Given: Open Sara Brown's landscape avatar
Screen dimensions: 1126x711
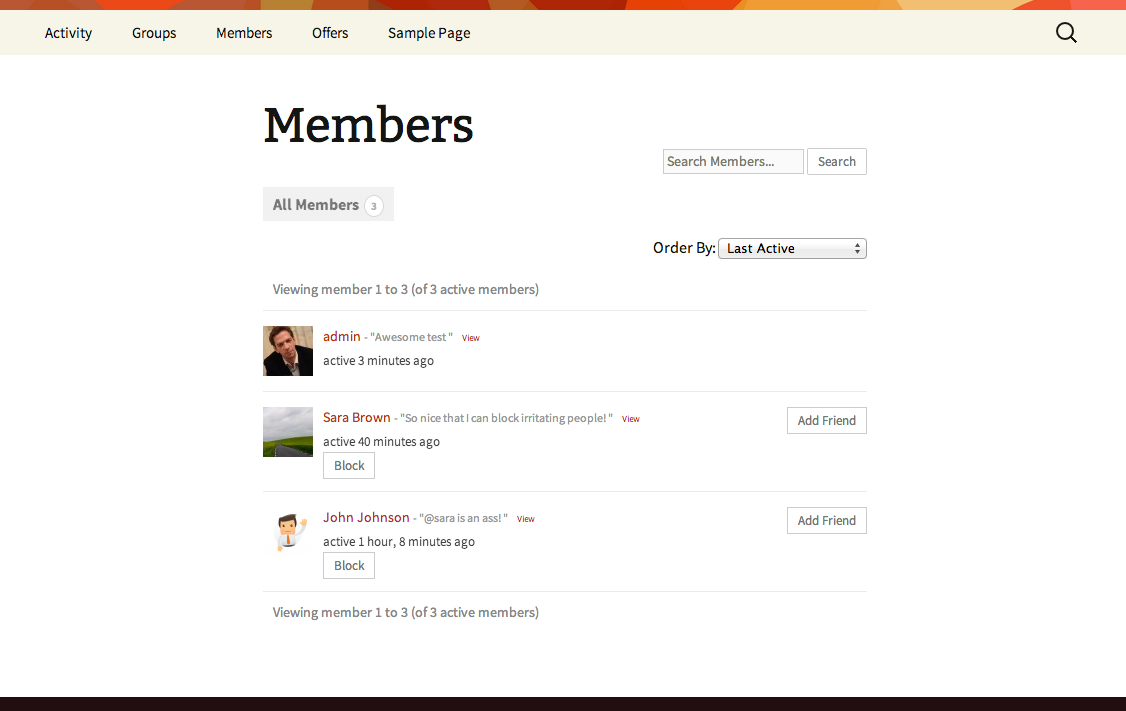Looking at the screenshot, I should (x=288, y=432).
